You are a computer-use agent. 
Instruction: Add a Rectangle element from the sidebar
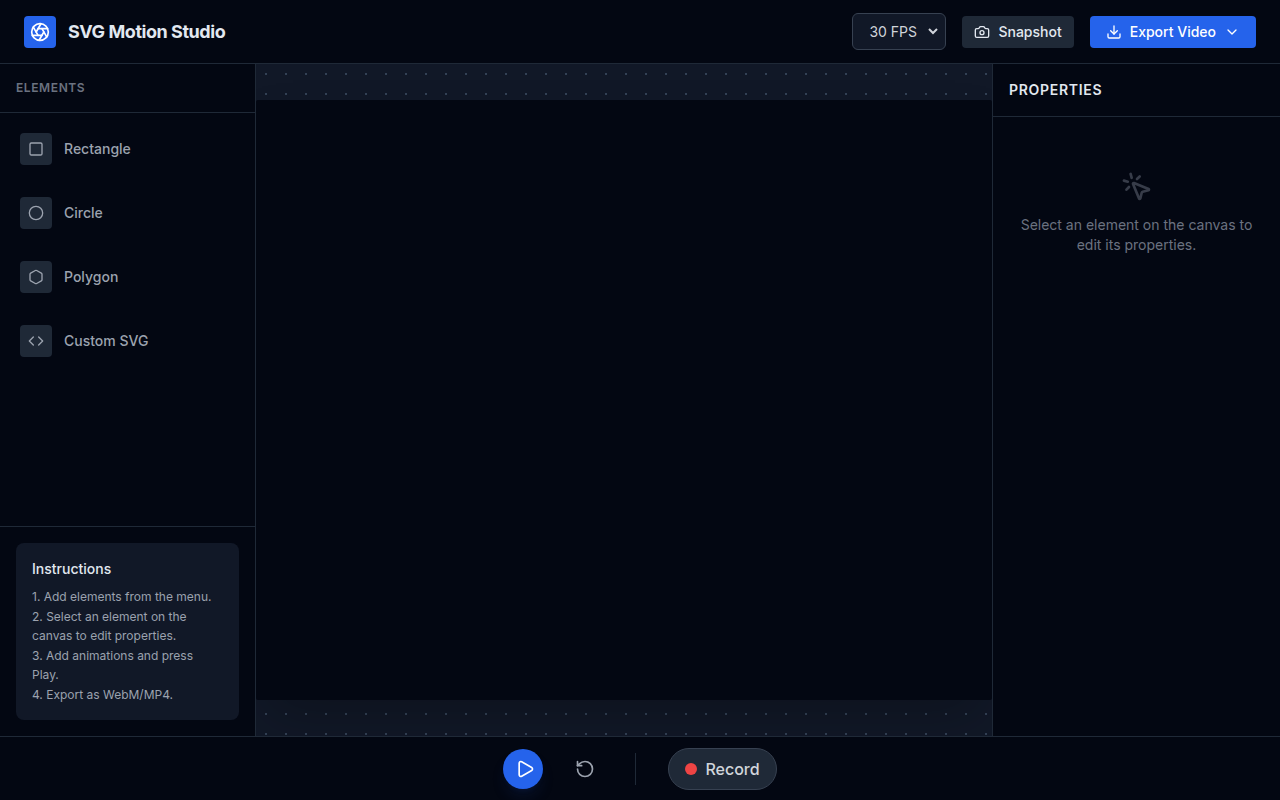coord(97,148)
